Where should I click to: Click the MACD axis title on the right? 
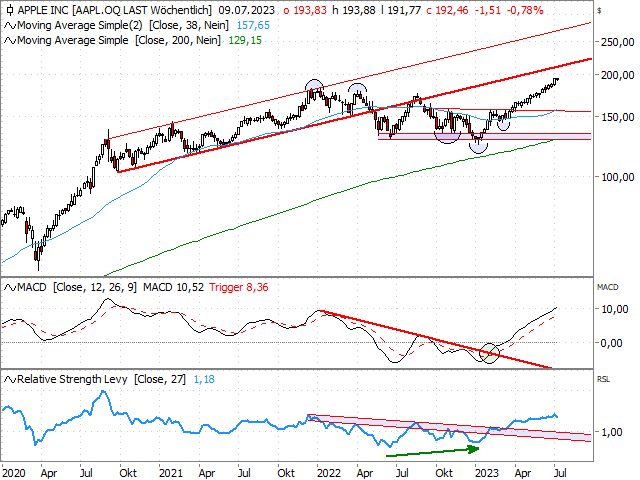(607, 287)
